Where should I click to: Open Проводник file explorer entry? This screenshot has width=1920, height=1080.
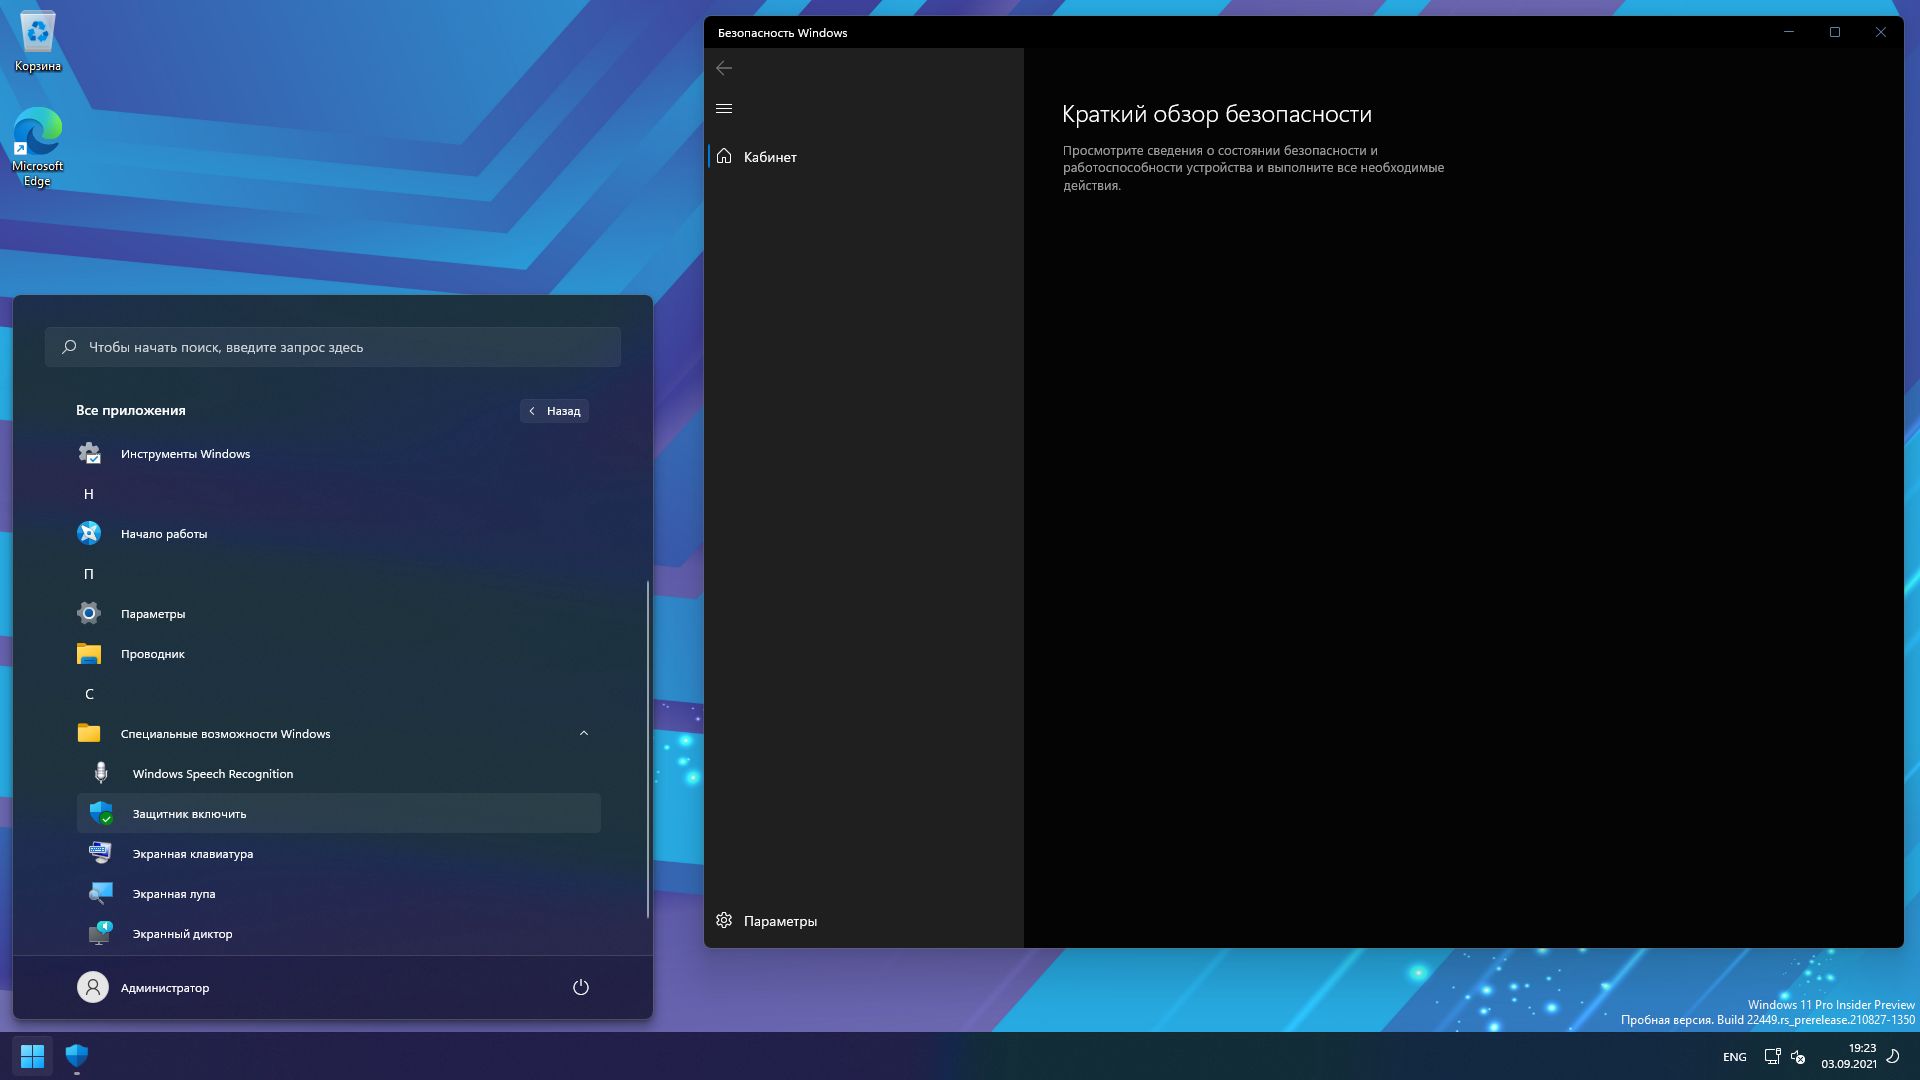(152, 653)
